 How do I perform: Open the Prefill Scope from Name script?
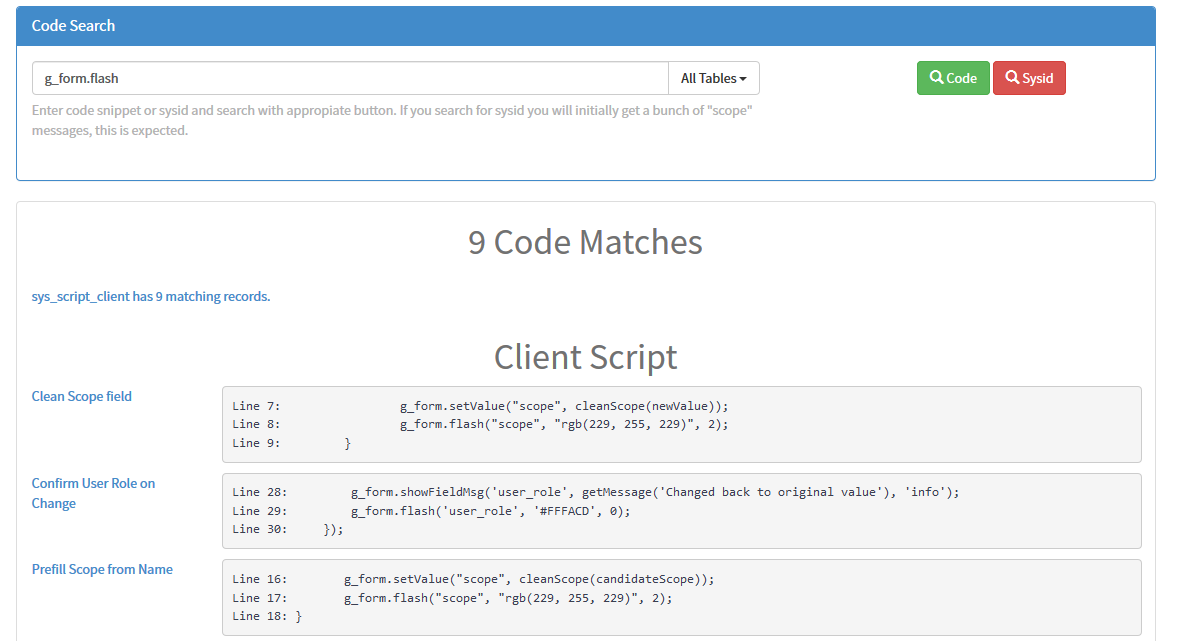pyautogui.click(x=101, y=569)
